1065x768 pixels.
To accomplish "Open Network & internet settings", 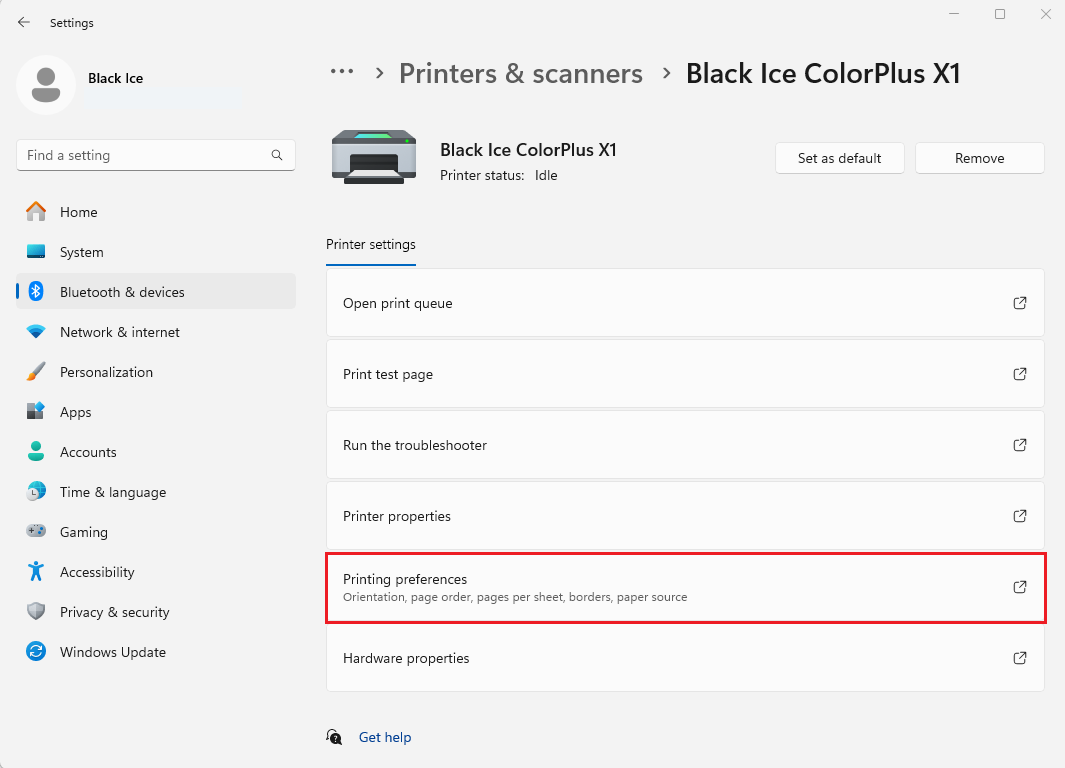I will (x=119, y=332).
